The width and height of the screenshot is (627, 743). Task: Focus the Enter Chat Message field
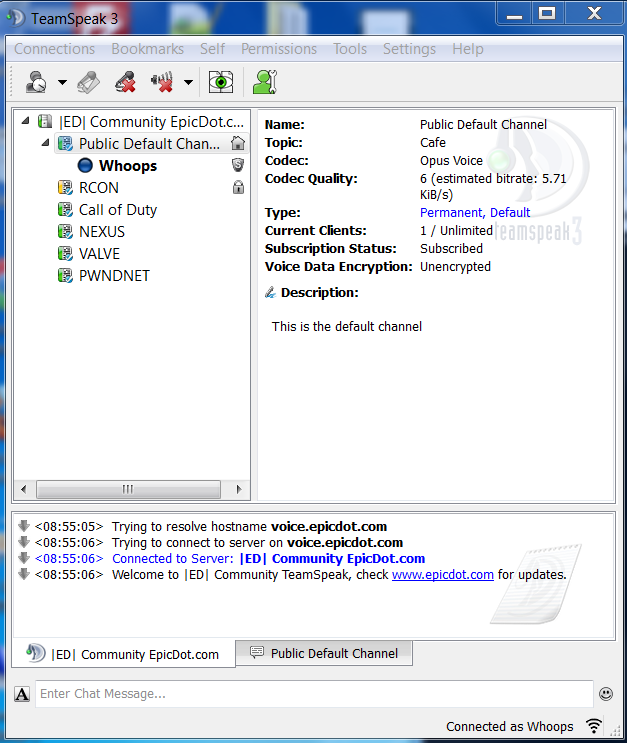[x=314, y=694]
